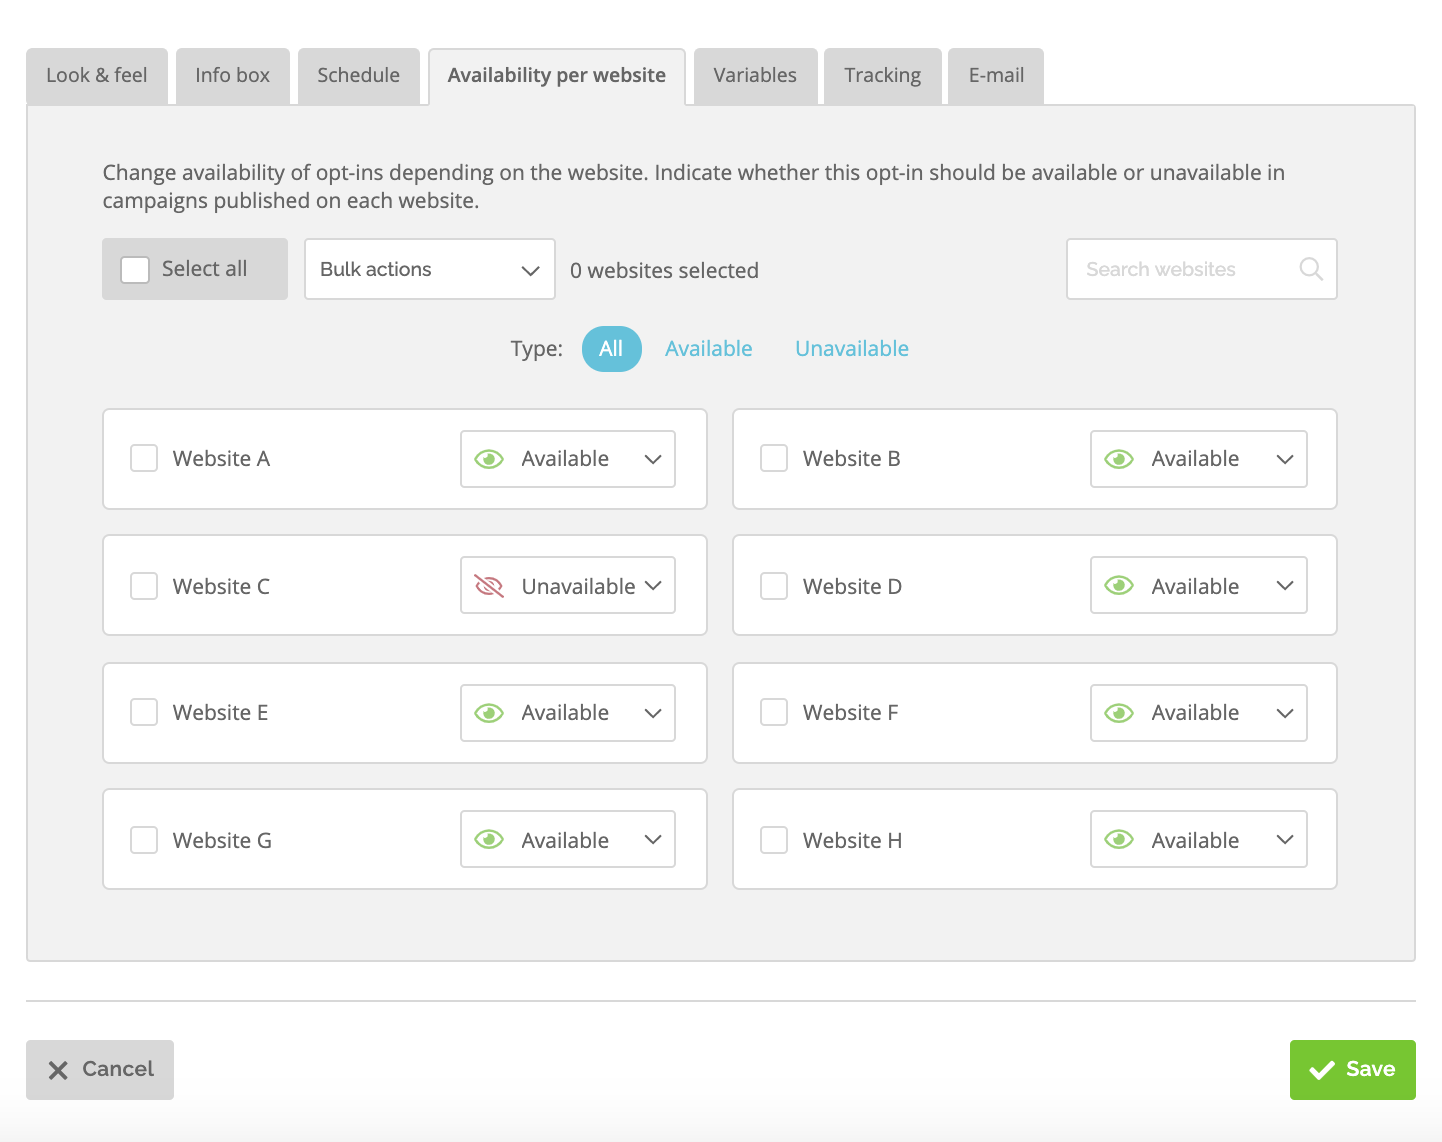Expand Website D availability dropdown arrow
Viewport: 1442px width, 1142px height.
click(x=1285, y=586)
